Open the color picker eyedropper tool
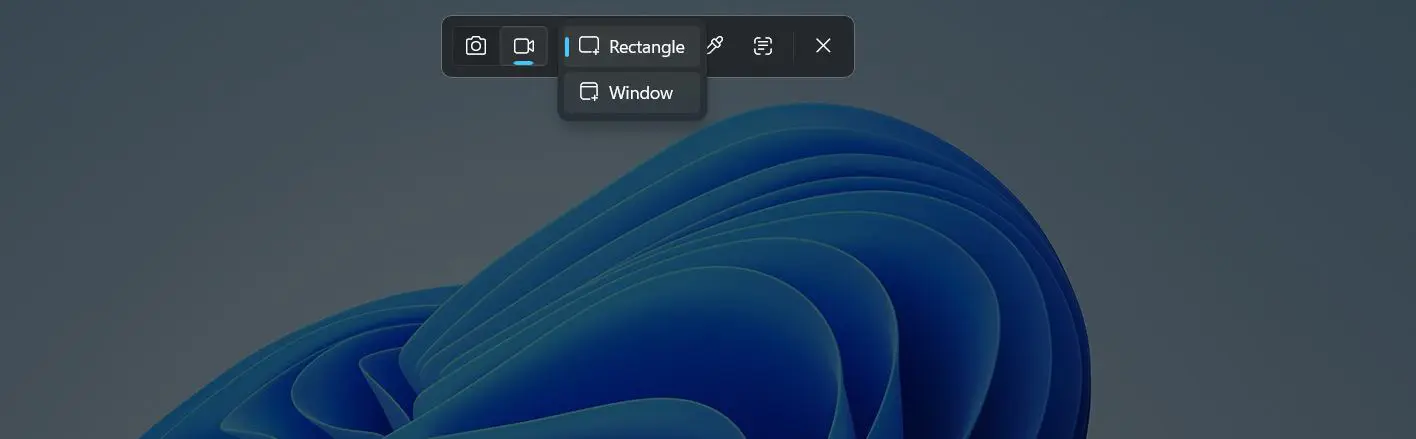 point(715,46)
